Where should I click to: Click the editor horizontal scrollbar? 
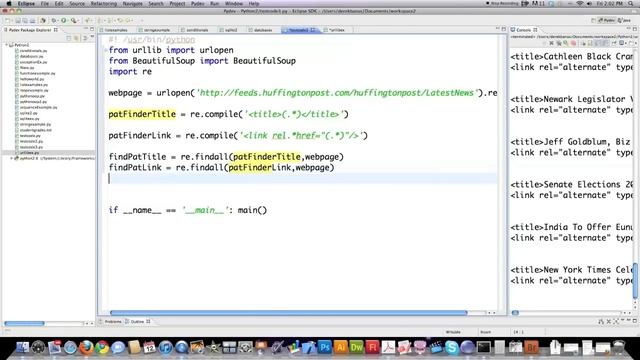289,313
